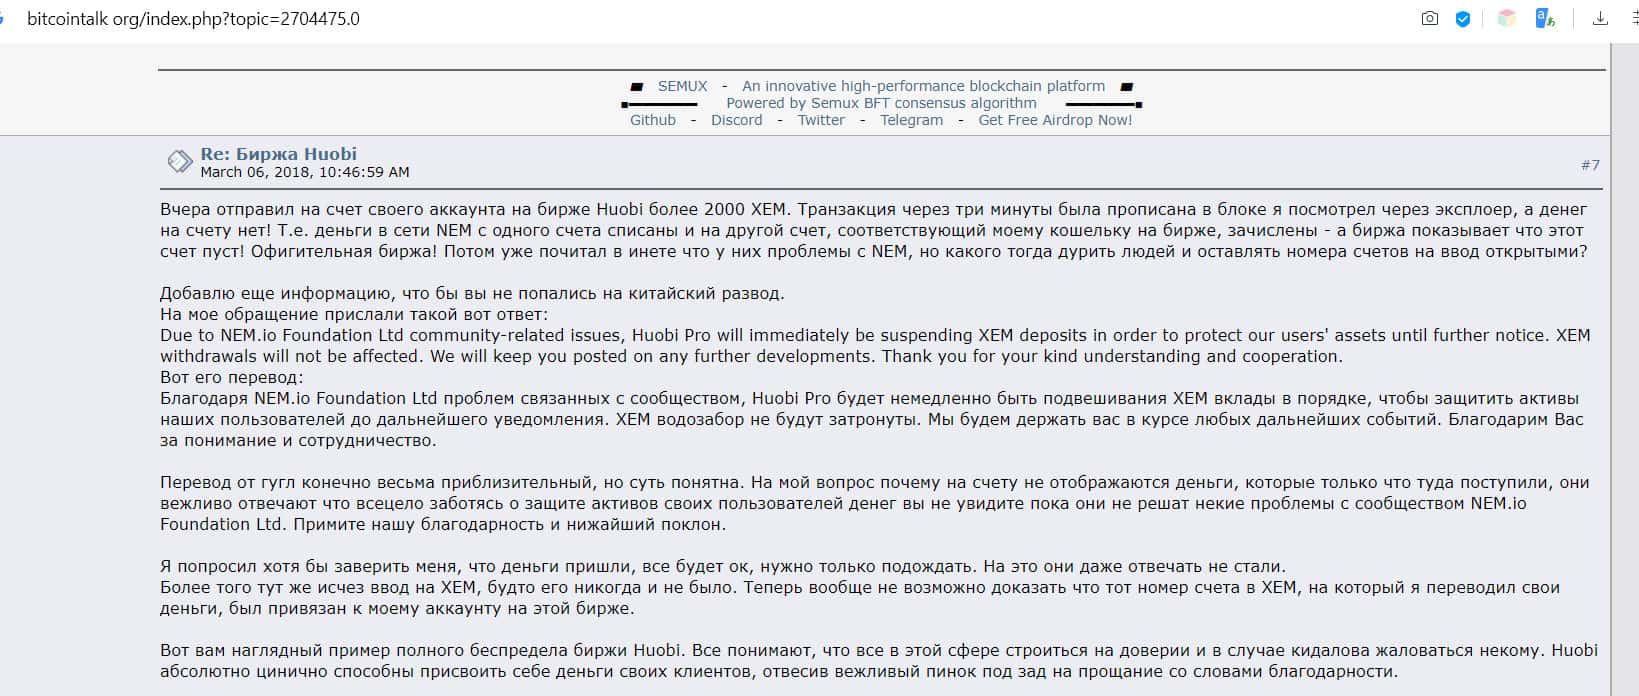Open the SEMUX signature link
The image size is (1639, 696).
coord(682,86)
